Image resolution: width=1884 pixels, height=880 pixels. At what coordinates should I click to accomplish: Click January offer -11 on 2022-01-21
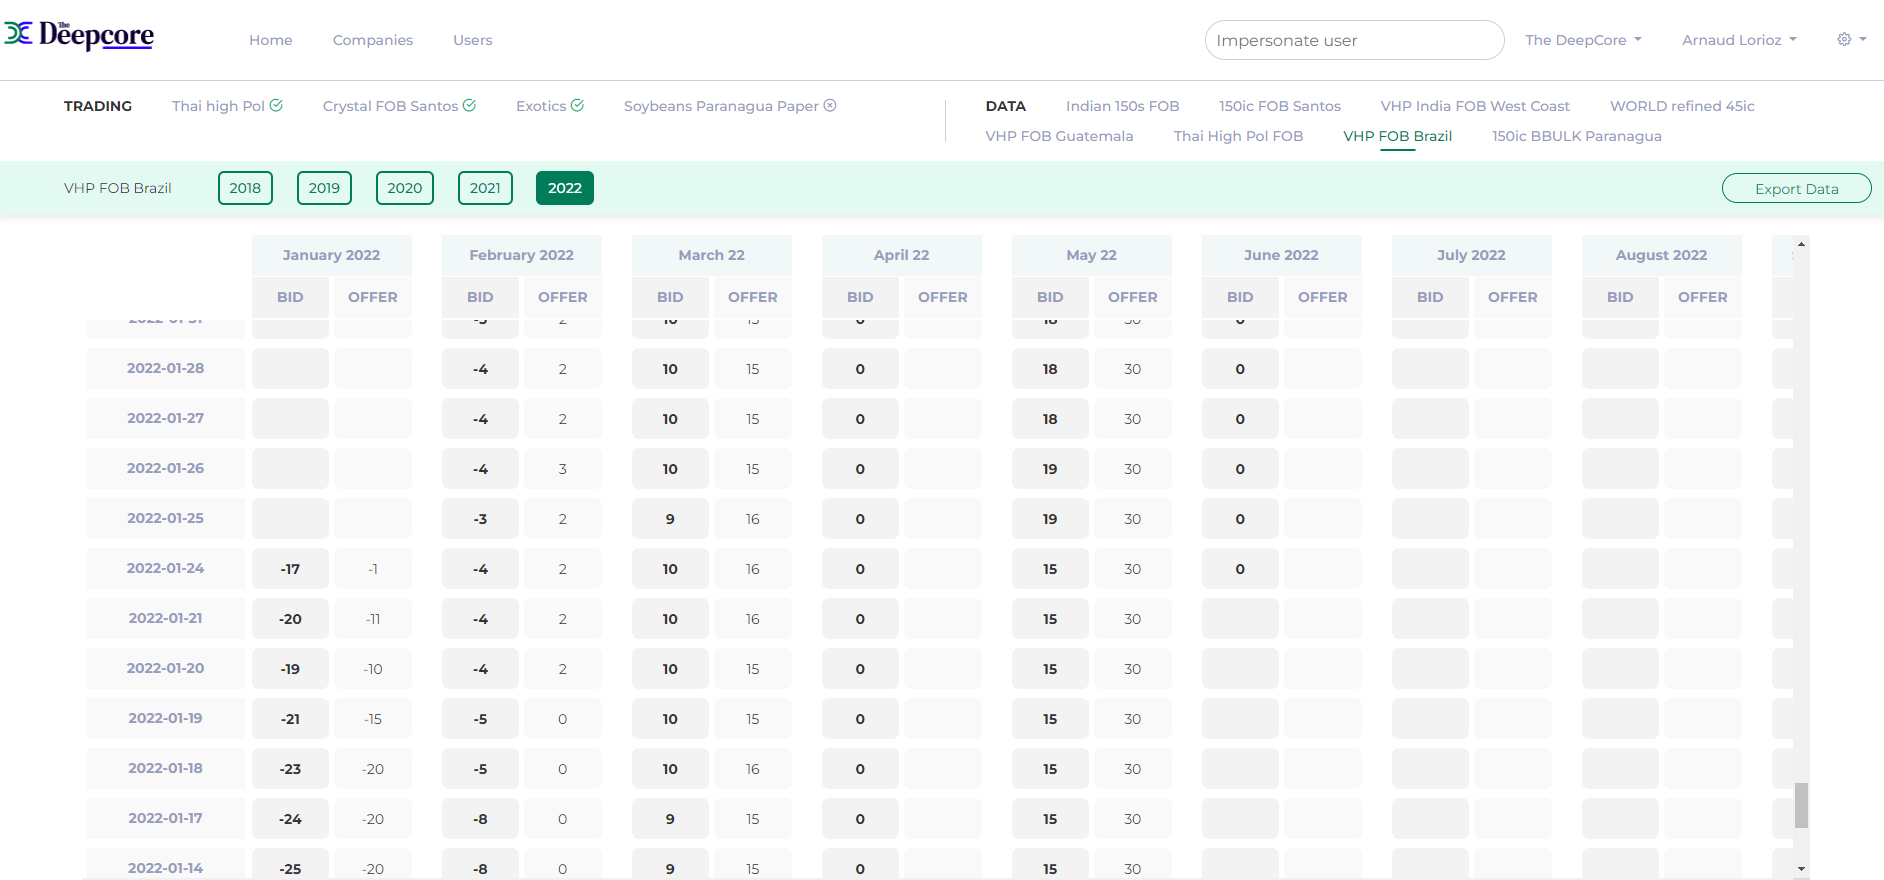[373, 619]
